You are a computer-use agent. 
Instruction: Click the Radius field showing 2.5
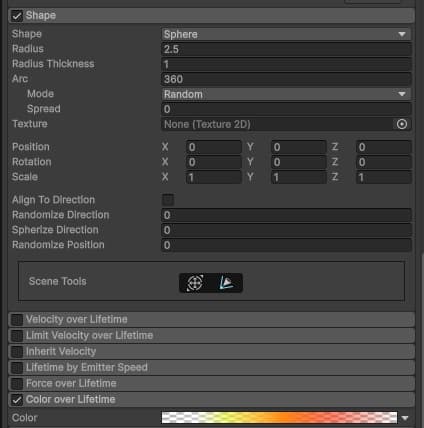pyautogui.click(x=286, y=49)
